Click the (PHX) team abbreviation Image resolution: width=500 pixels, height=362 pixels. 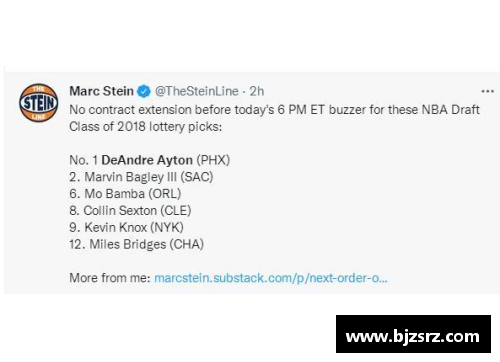213,160
